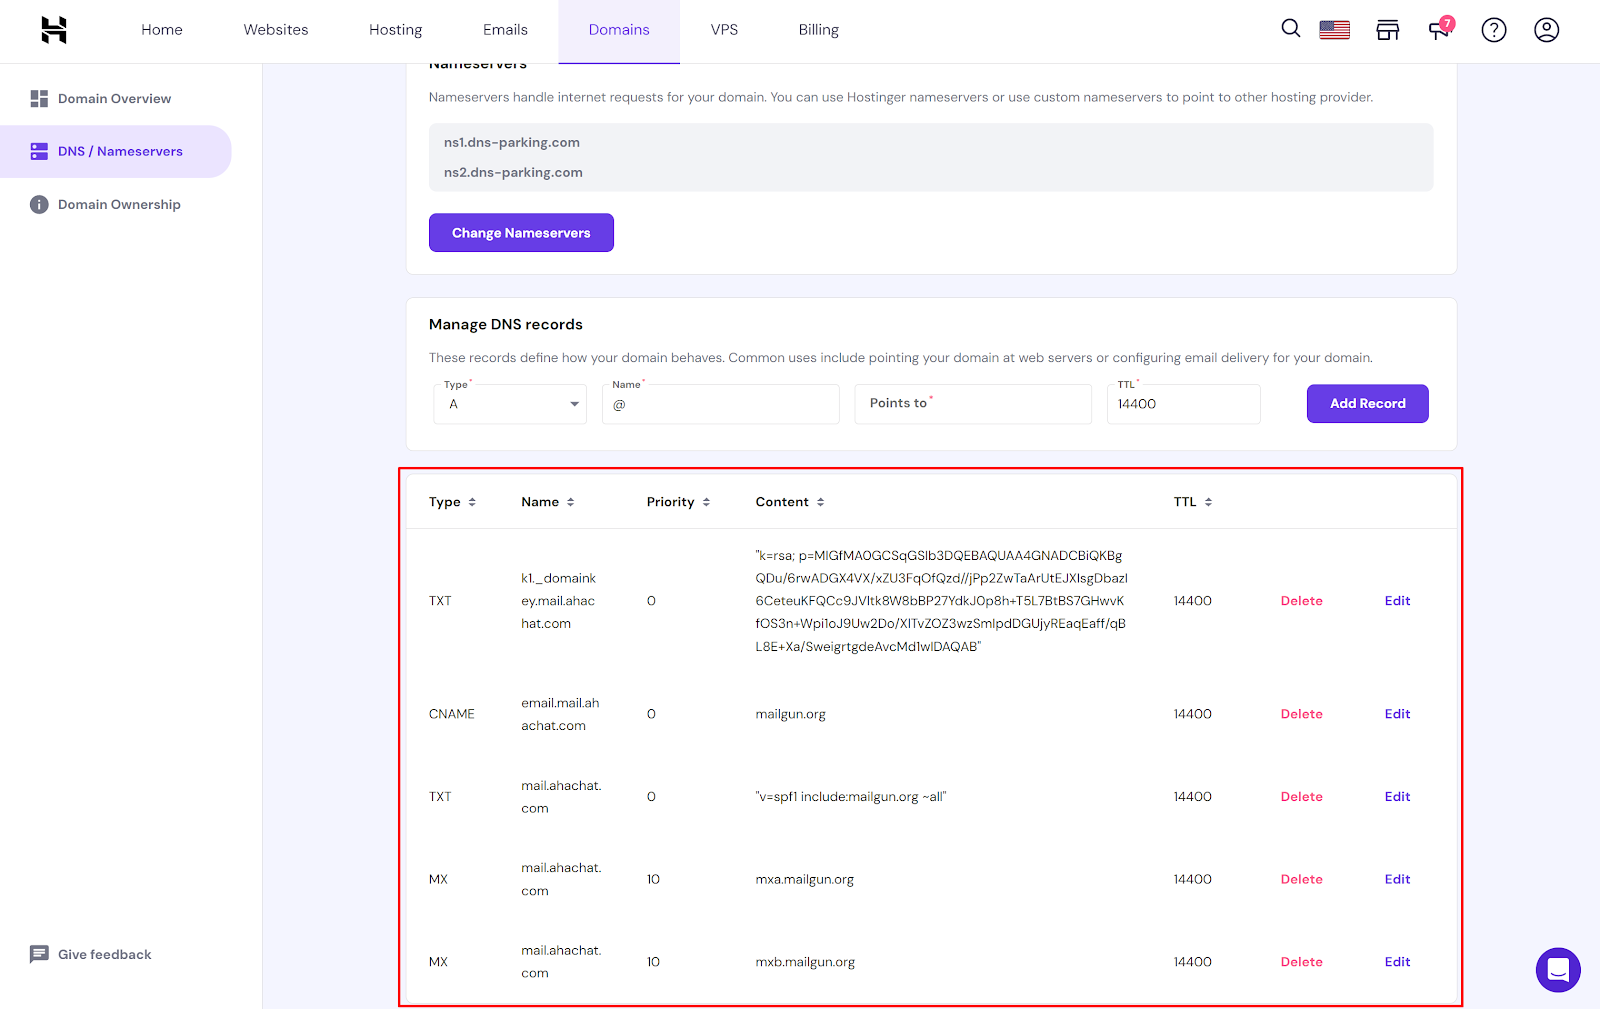Edit the k1._domainkey TXT record
The image size is (1600, 1009).
coord(1397,601)
